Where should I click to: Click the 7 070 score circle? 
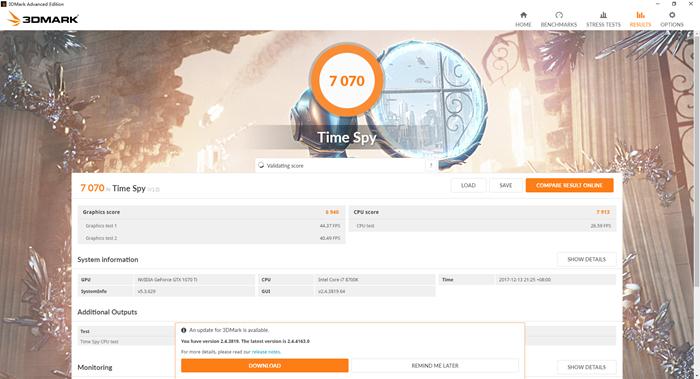click(346, 81)
